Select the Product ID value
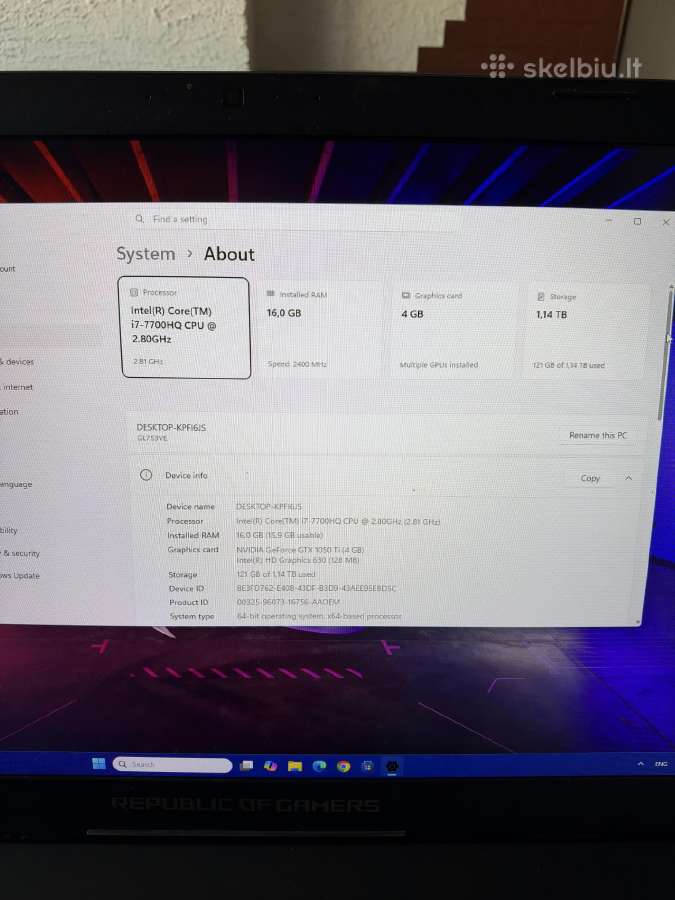 288,602
